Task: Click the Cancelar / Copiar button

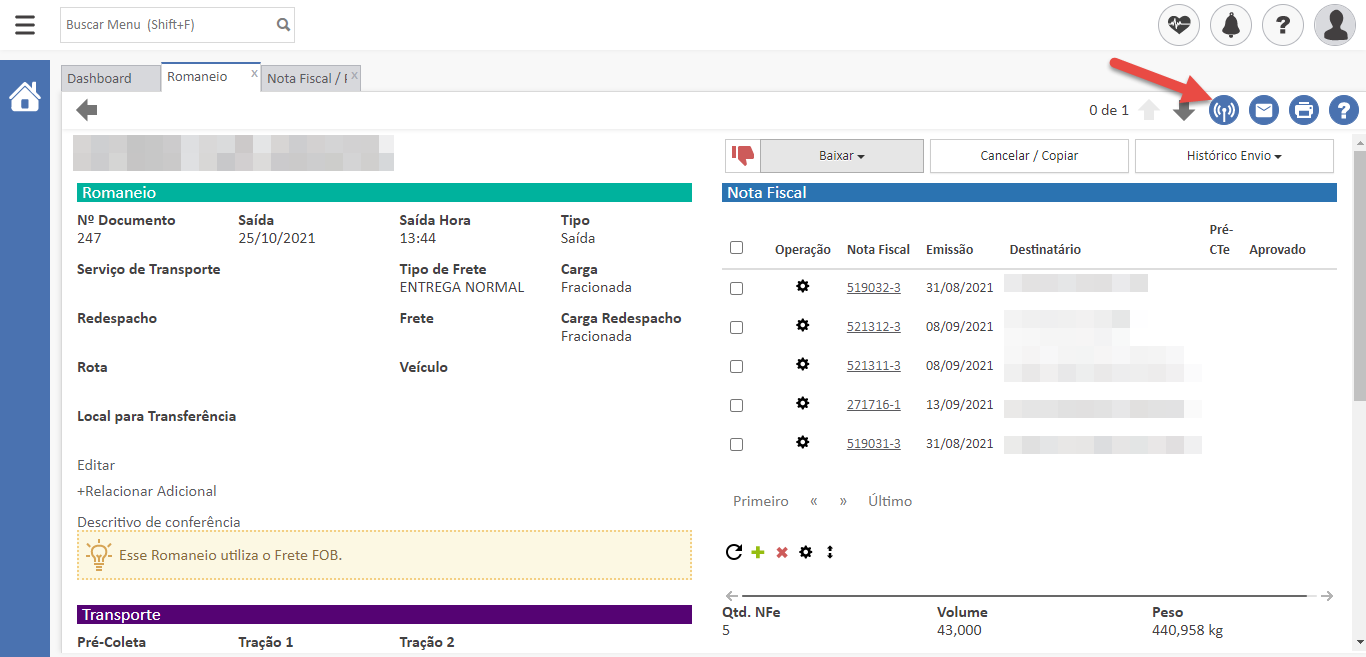Action: [x=1029, y=156]
